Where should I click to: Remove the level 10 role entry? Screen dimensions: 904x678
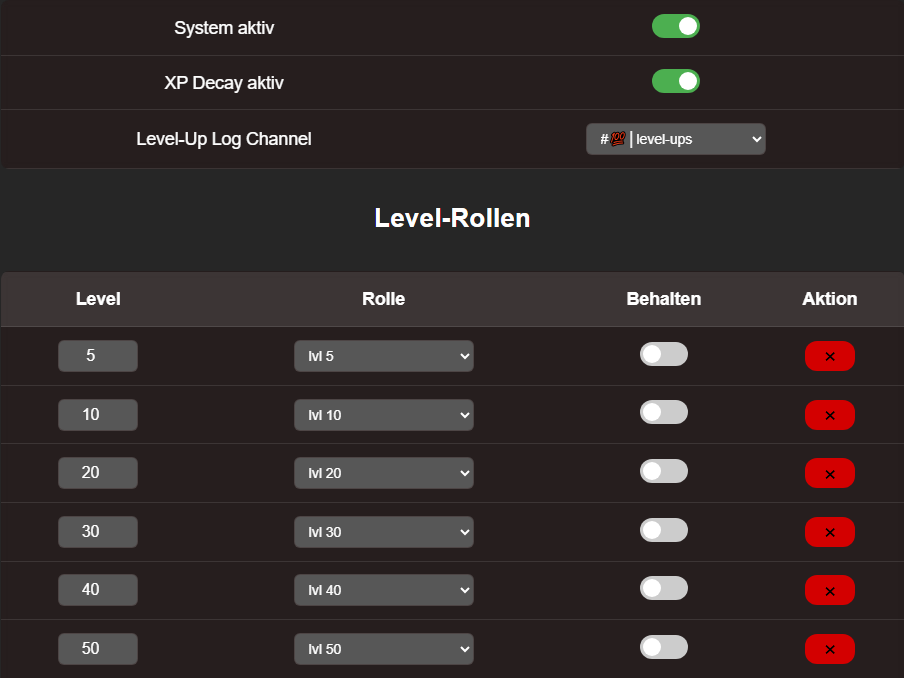coord(829,415)
